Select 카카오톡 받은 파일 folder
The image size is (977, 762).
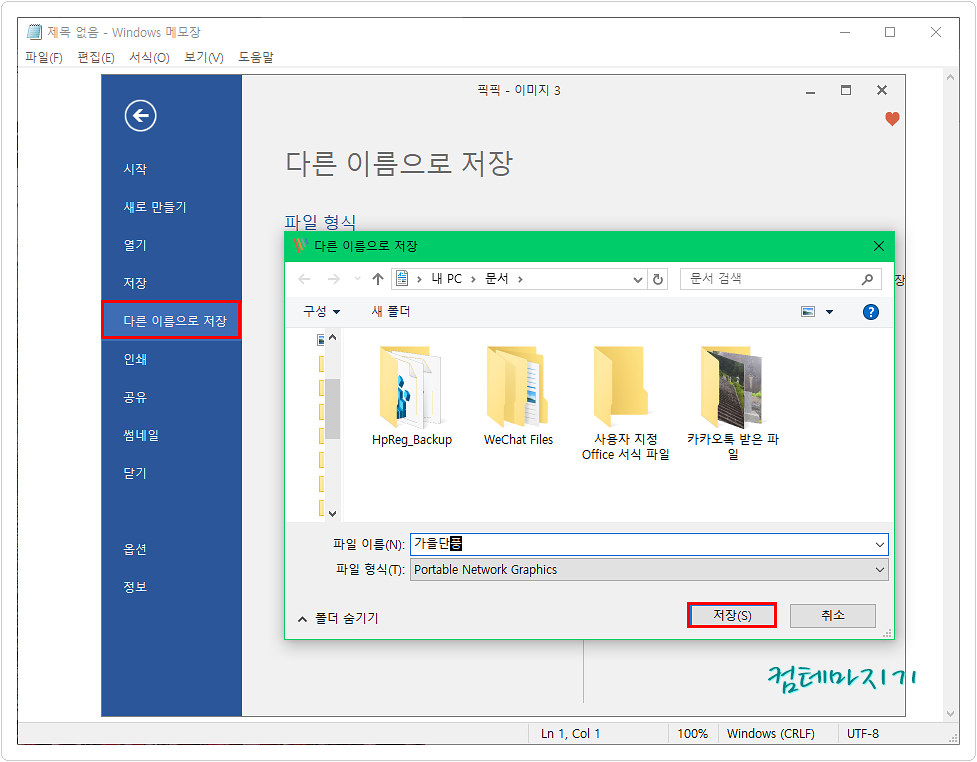point(733,402)
